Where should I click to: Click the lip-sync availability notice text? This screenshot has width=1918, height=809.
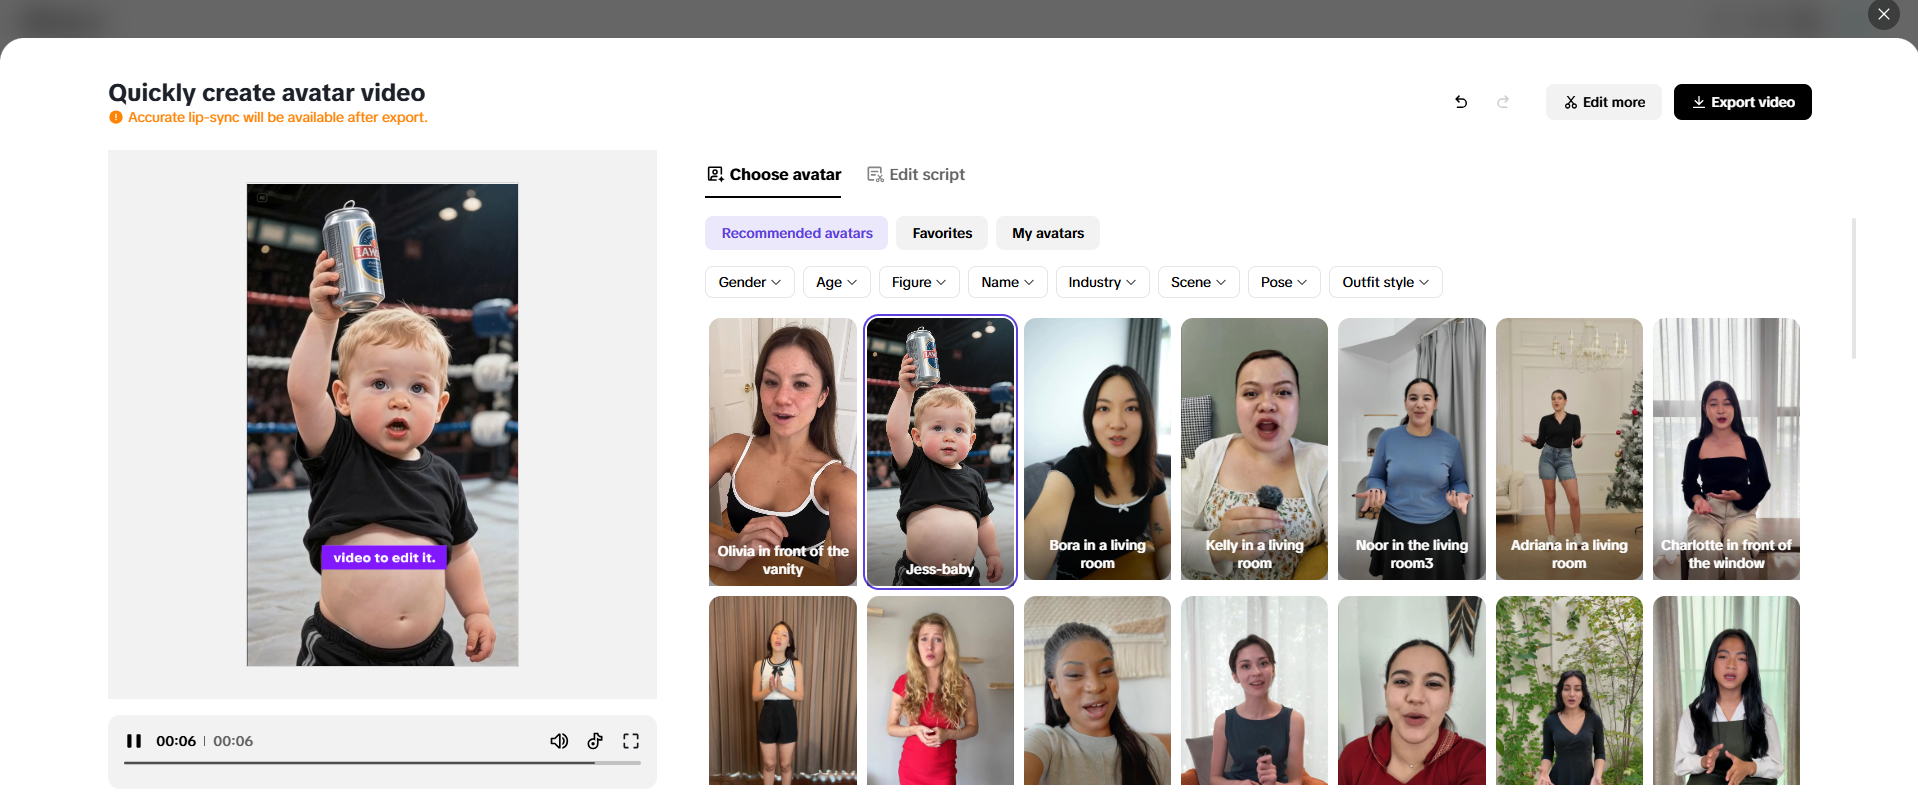click(x=278, y=117)
